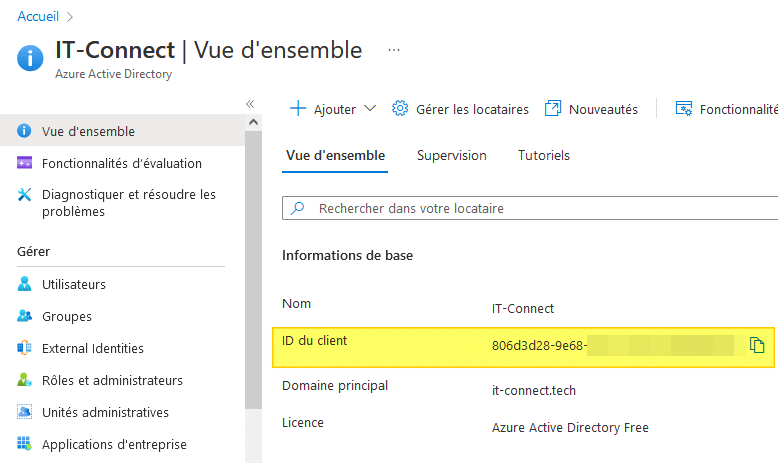
Task: Click the Utilisateurs sidebar icon
Action: coord(25,284)
